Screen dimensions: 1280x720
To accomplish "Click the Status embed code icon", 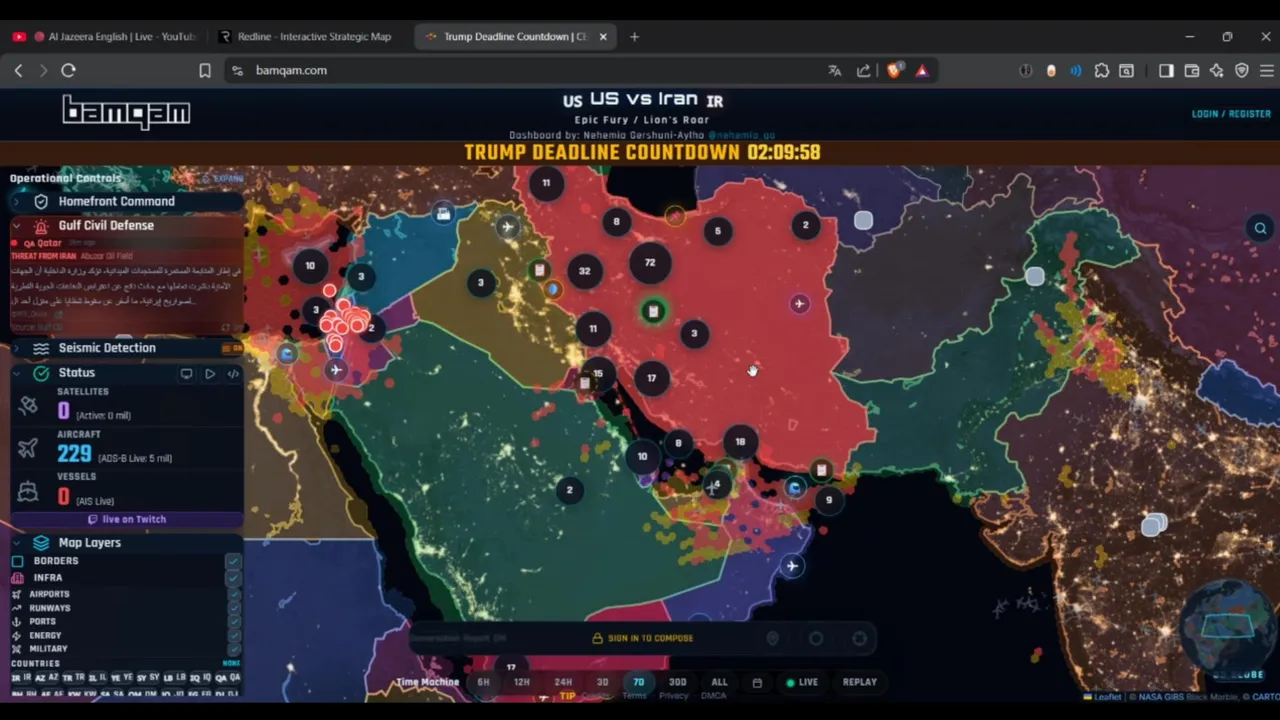I will click(x=233, y=373).
